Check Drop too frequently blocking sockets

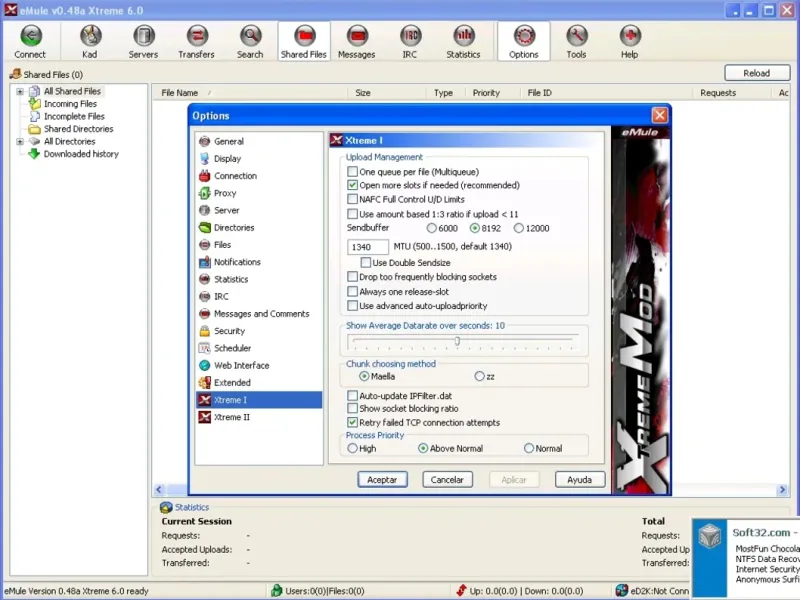352,277
